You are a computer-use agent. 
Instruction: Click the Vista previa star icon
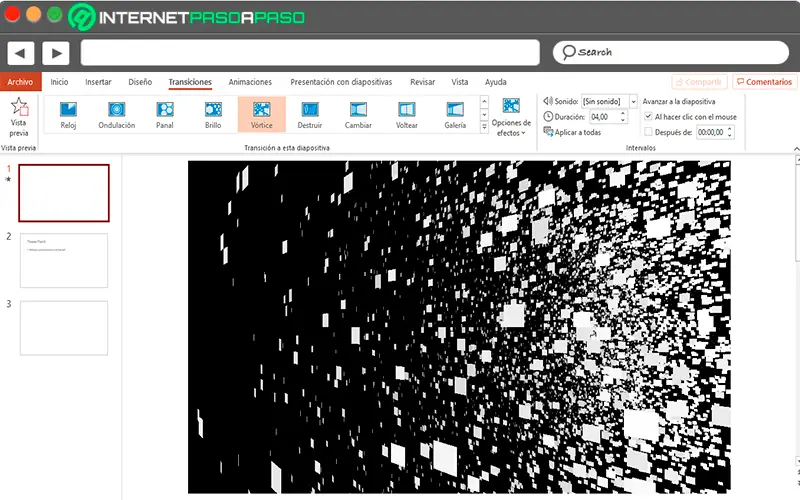(x=19, y=107)
